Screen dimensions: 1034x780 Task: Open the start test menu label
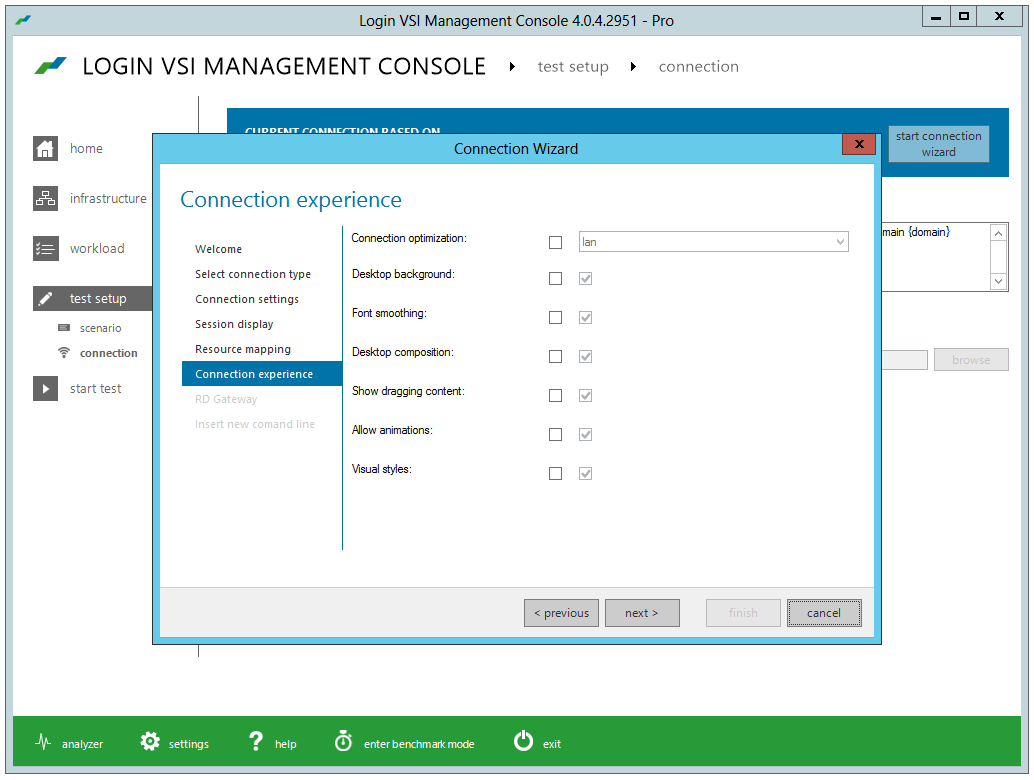pyautogui.click(x=96, y=388)
